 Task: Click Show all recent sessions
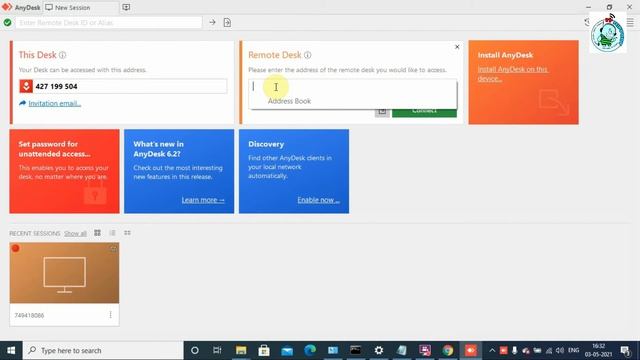point(75,233)
